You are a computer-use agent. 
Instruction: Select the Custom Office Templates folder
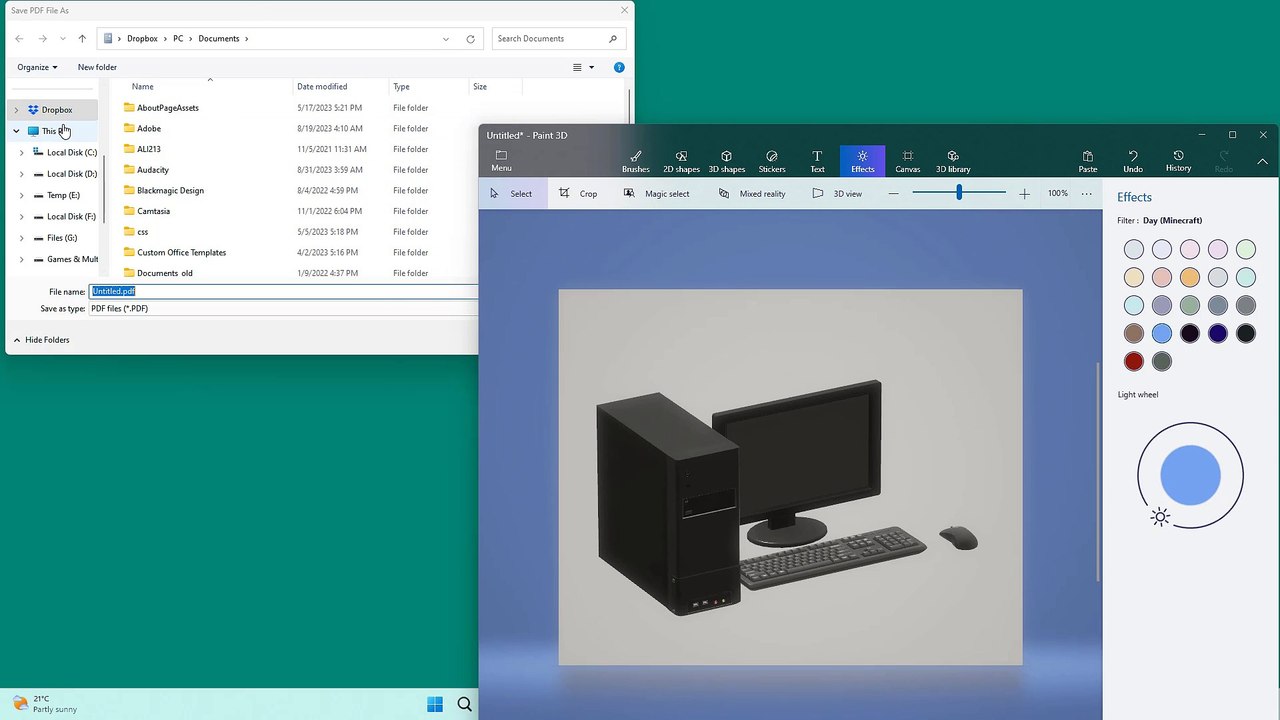(x=181, y=252)
